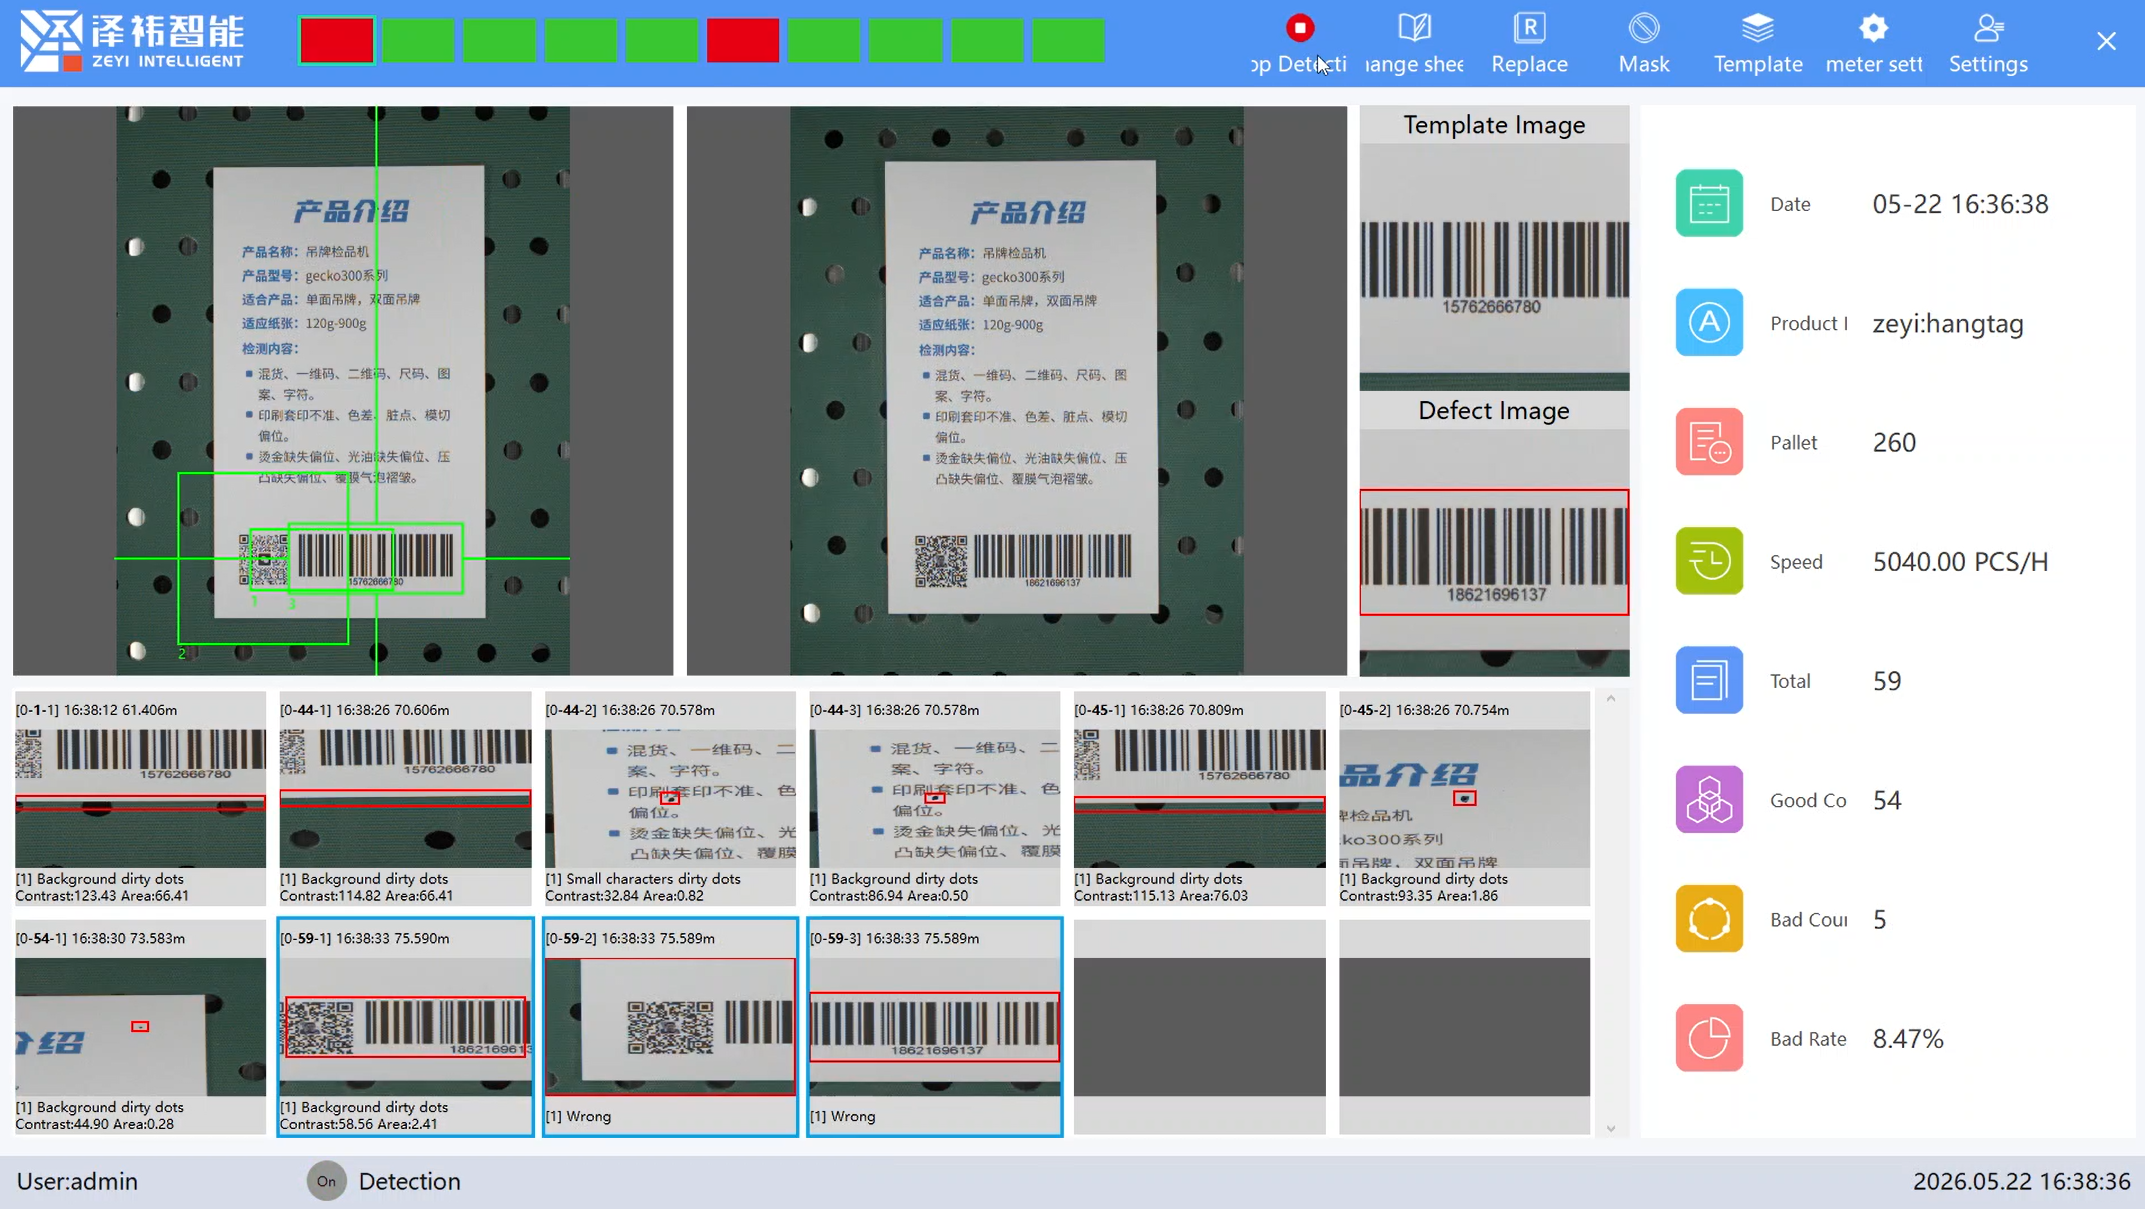Open defect thumbnail 0-44-3
This screenshot has height=1209, width=2145.
tap(934, 798)
